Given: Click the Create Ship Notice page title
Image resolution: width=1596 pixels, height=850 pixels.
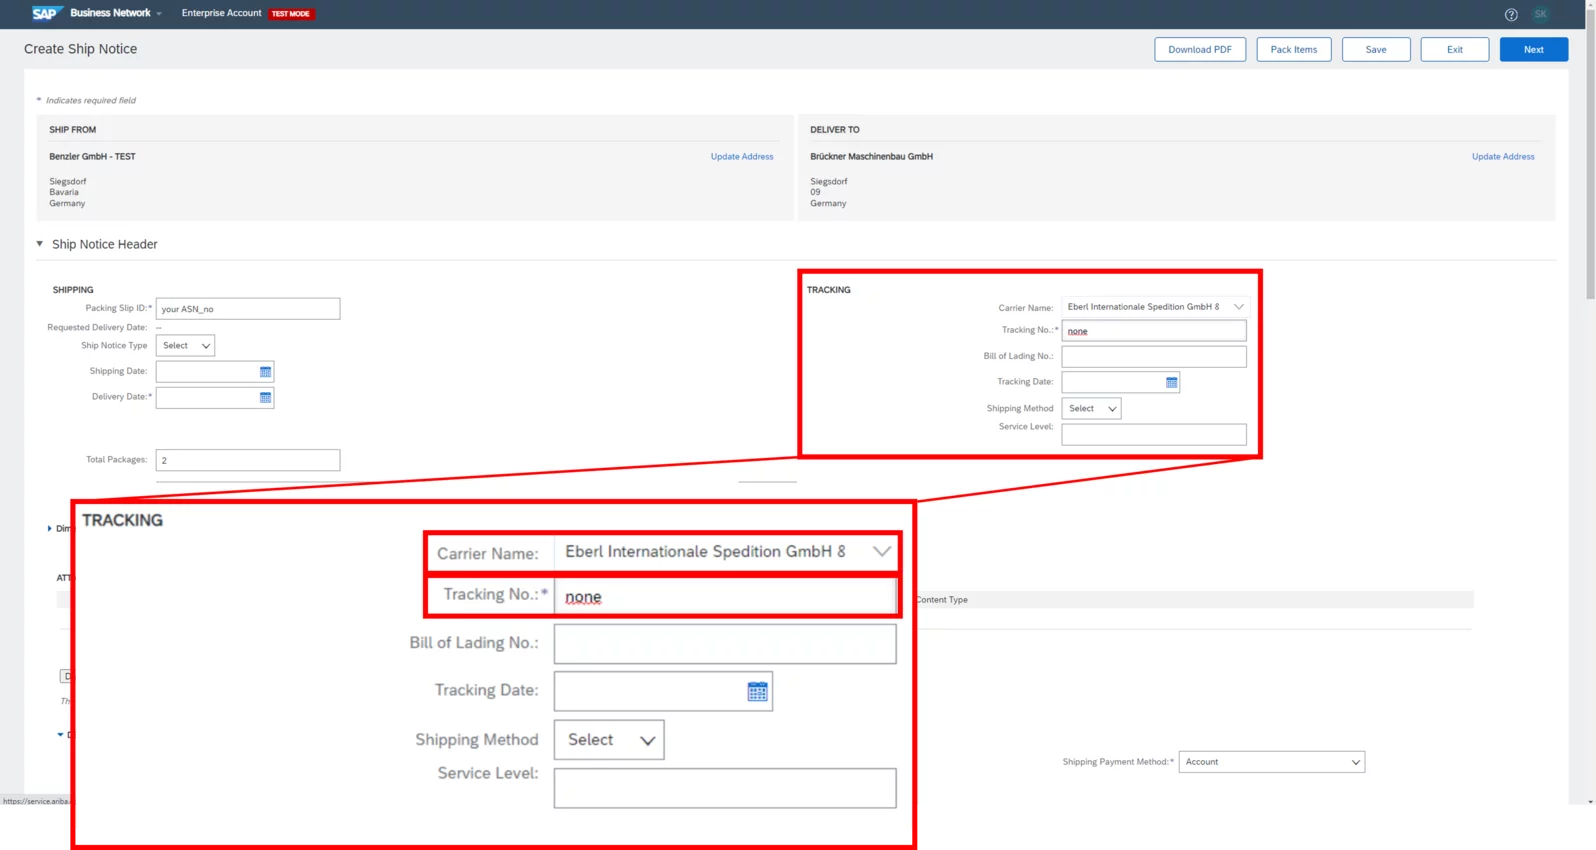Looking at the screenshot, I should (80, 49).
